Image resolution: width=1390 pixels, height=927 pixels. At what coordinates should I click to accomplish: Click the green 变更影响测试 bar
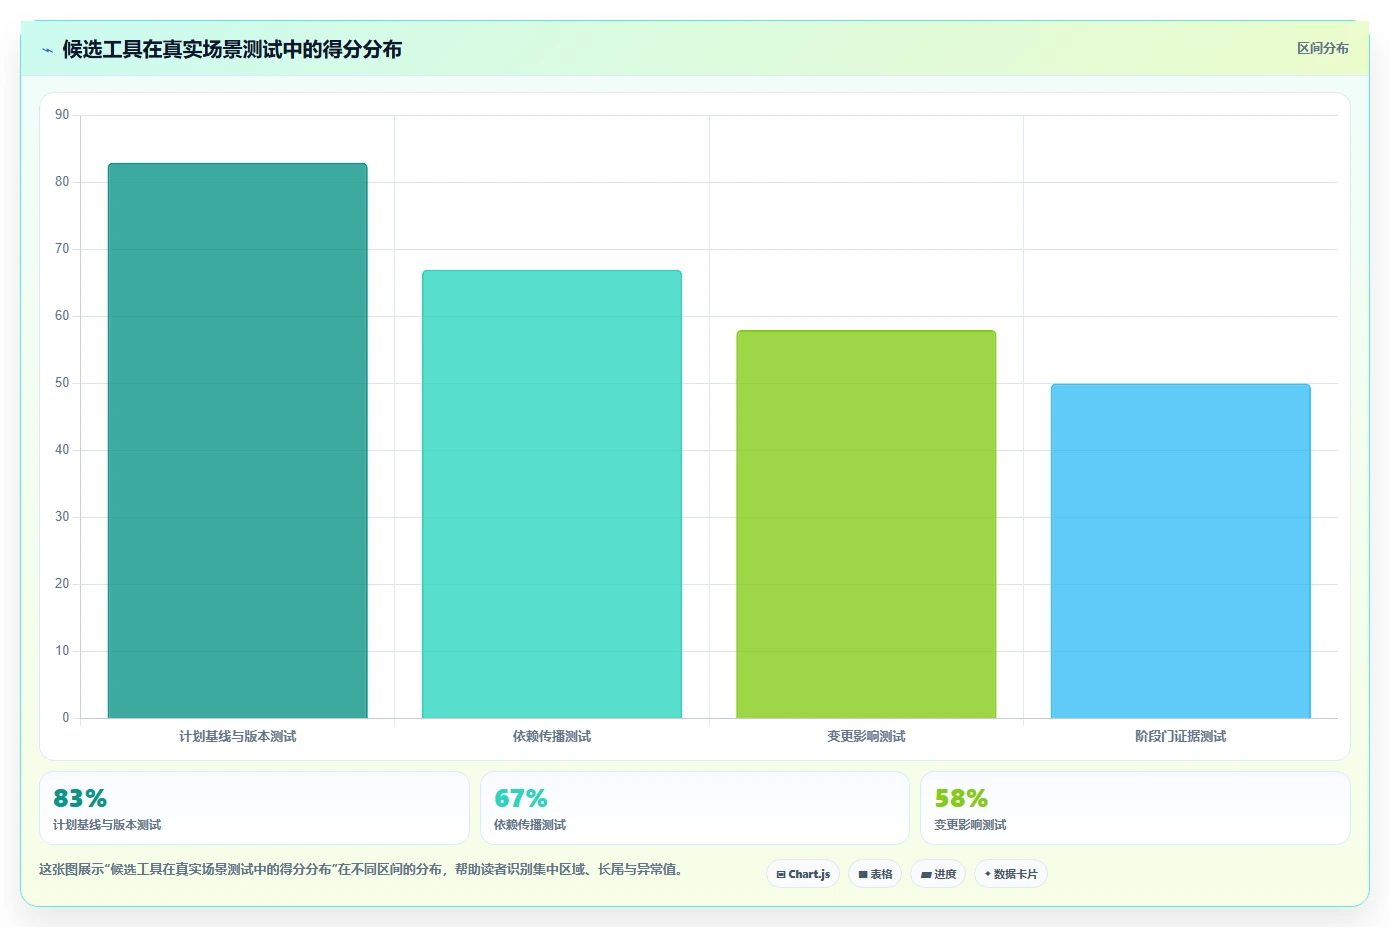[x=866, y=524]
